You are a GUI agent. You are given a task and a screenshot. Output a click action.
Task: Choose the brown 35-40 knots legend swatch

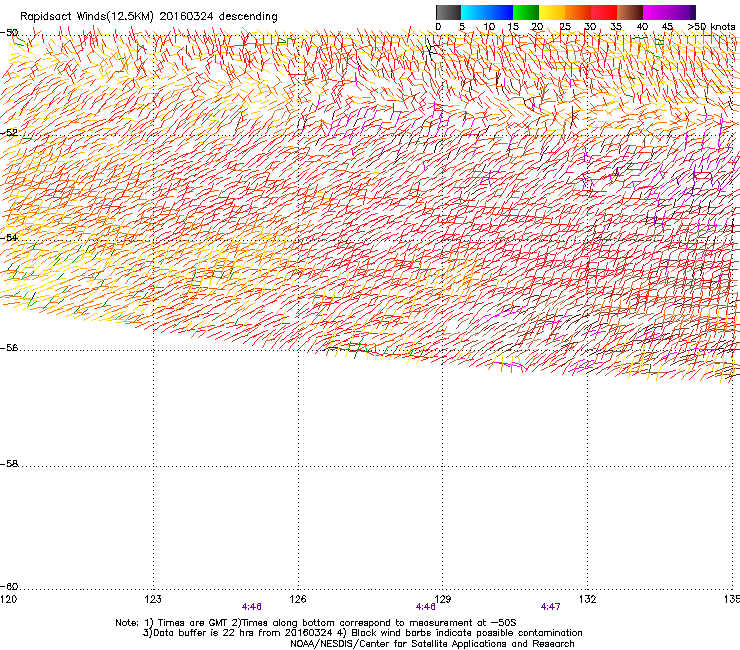pos(630,12)
